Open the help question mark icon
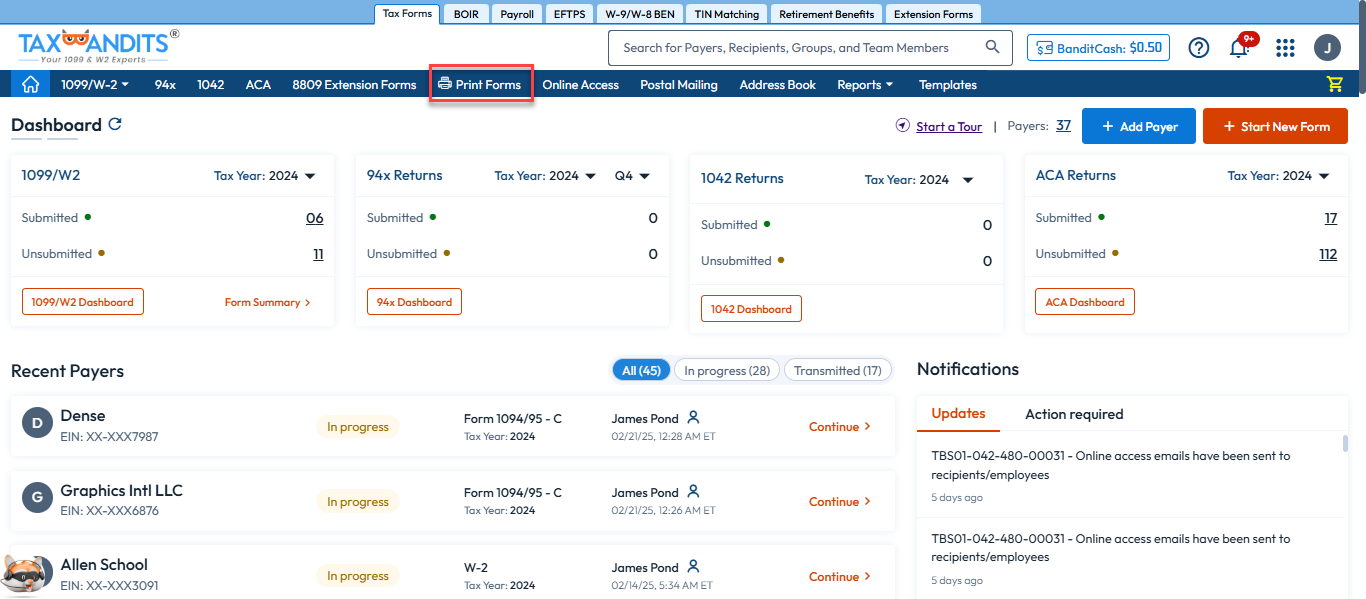The width and height of the screenshot is (1366, 599). (1199, 47)
